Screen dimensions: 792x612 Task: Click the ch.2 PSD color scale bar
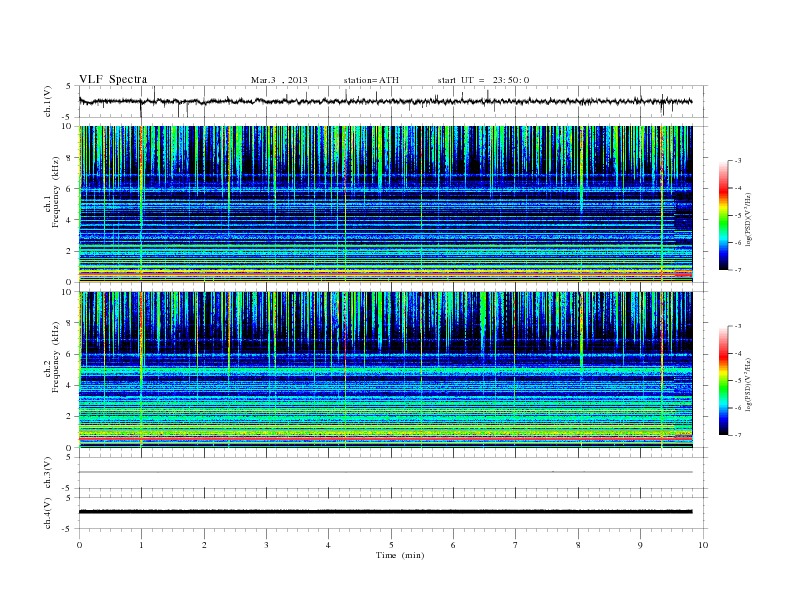pyautogui.click(x=723, y=380)
